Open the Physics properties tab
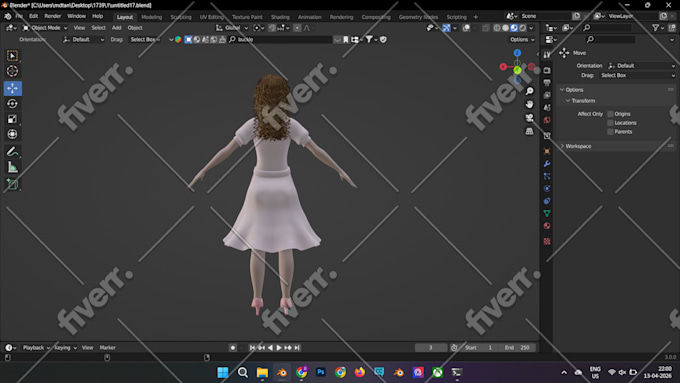The height and width of the screenshot is (383, 680). tap(547, 189)
